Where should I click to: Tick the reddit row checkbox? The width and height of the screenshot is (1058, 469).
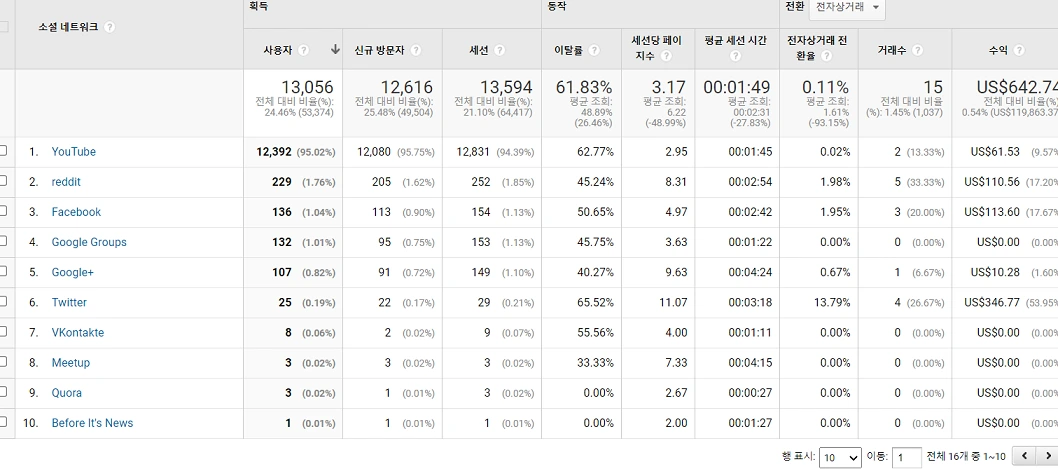point(3,181)
